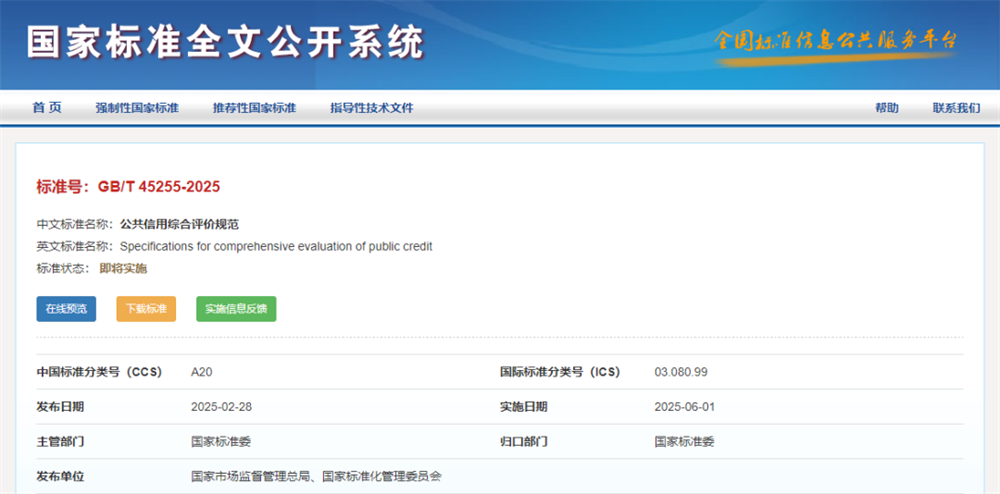Open 推荐性国家标准 menu item
The width and height of the screenshot is (1000, 494).
click(x=254, y=108)
